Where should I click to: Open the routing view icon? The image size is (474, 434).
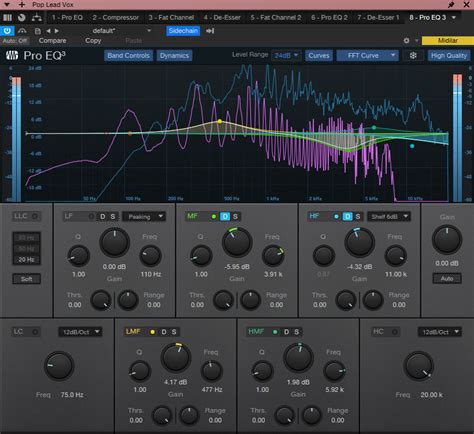(37, 18)
